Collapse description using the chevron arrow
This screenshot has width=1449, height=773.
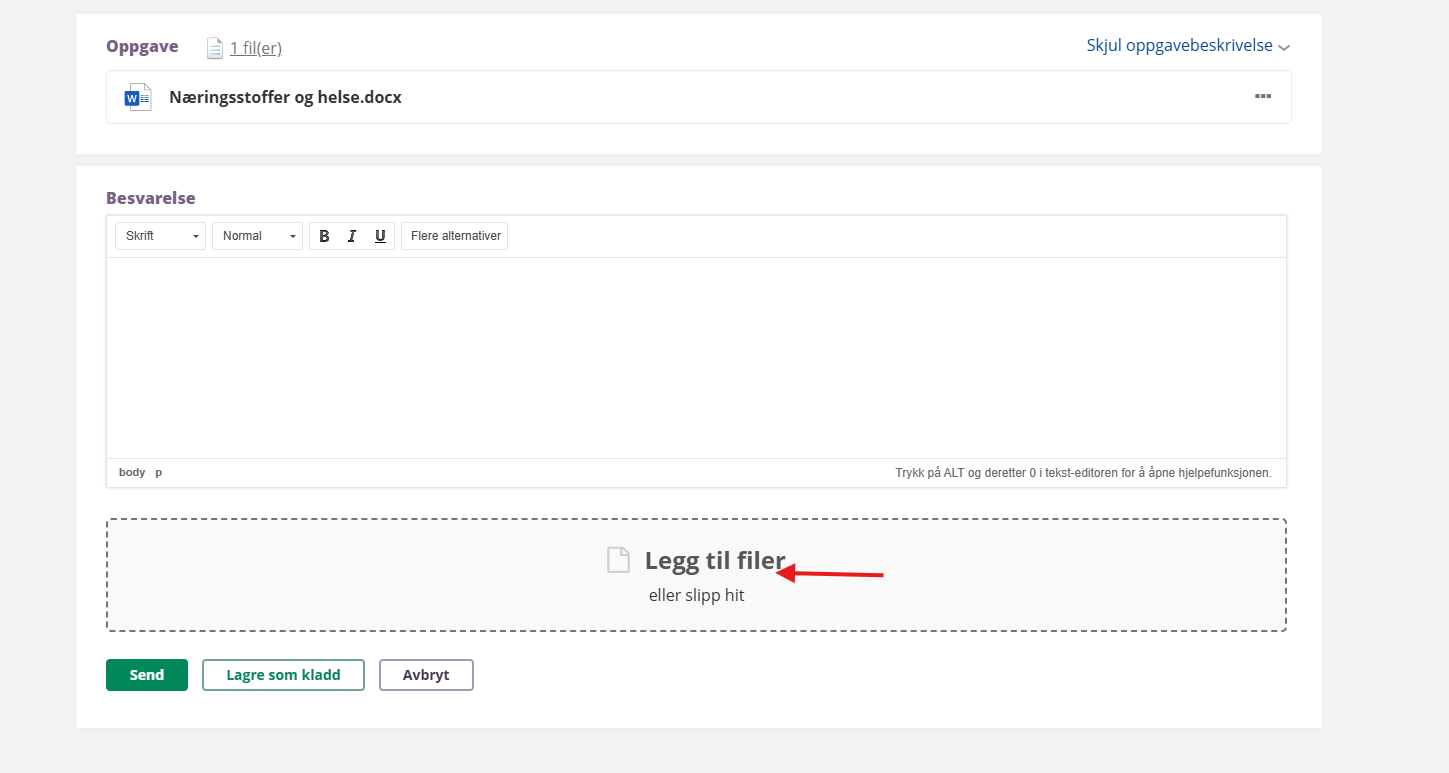pyautogui.click(x=1284, y=47)
